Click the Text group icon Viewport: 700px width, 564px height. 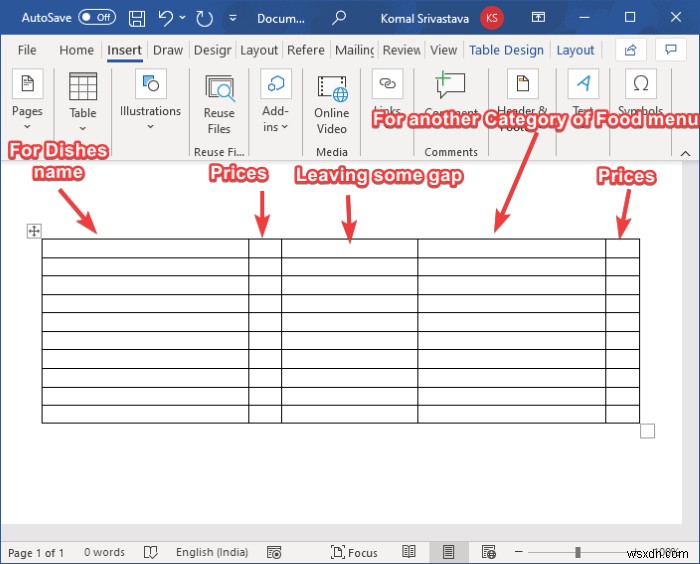(583, 84)
